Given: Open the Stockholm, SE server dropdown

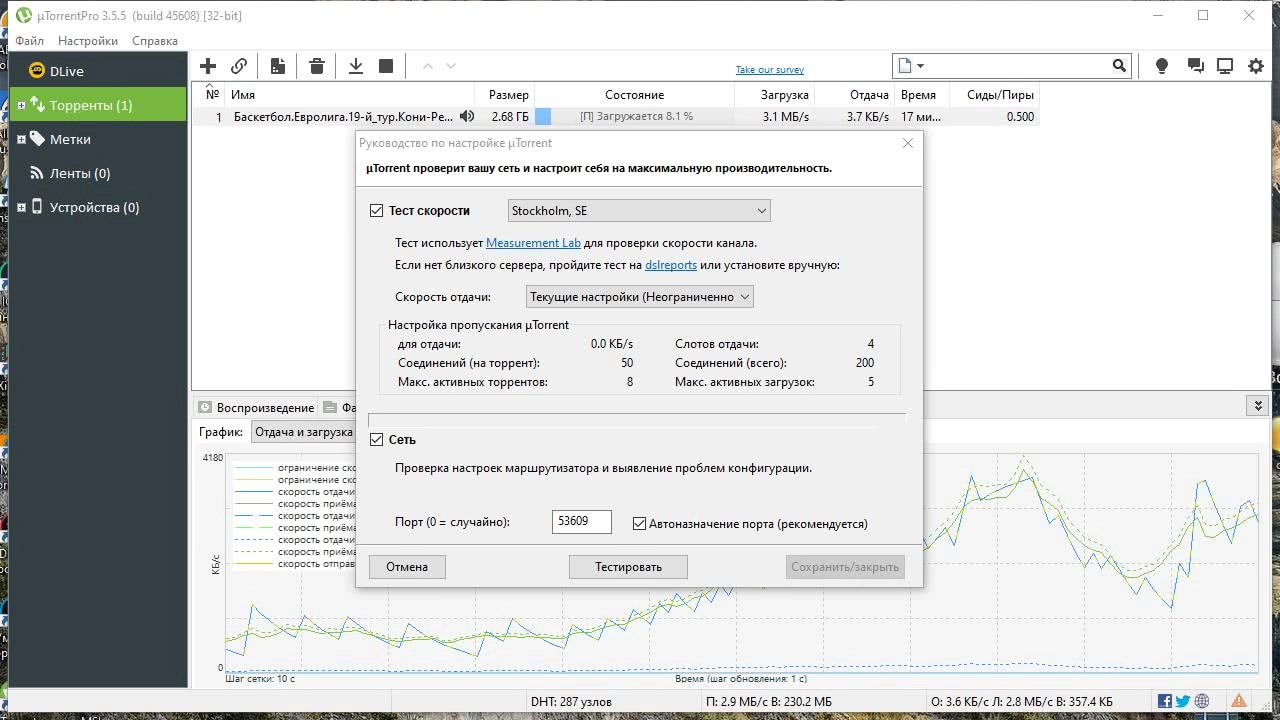Looking at the screenshot, I should tap(639, 211).
